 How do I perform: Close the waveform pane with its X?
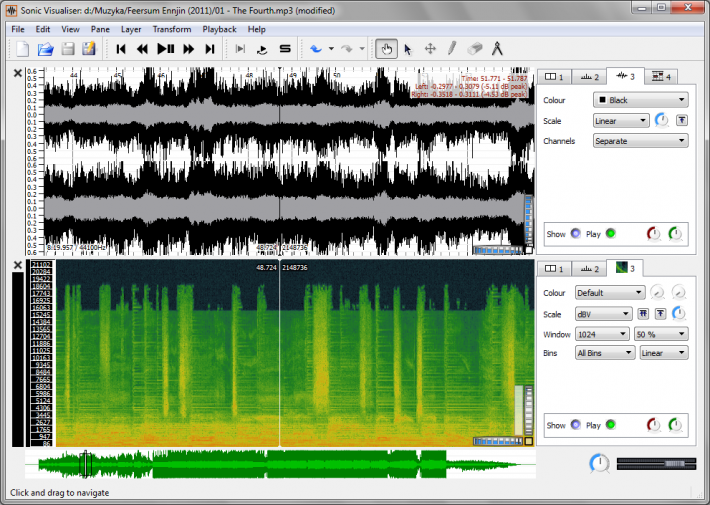tap(18, 73)
